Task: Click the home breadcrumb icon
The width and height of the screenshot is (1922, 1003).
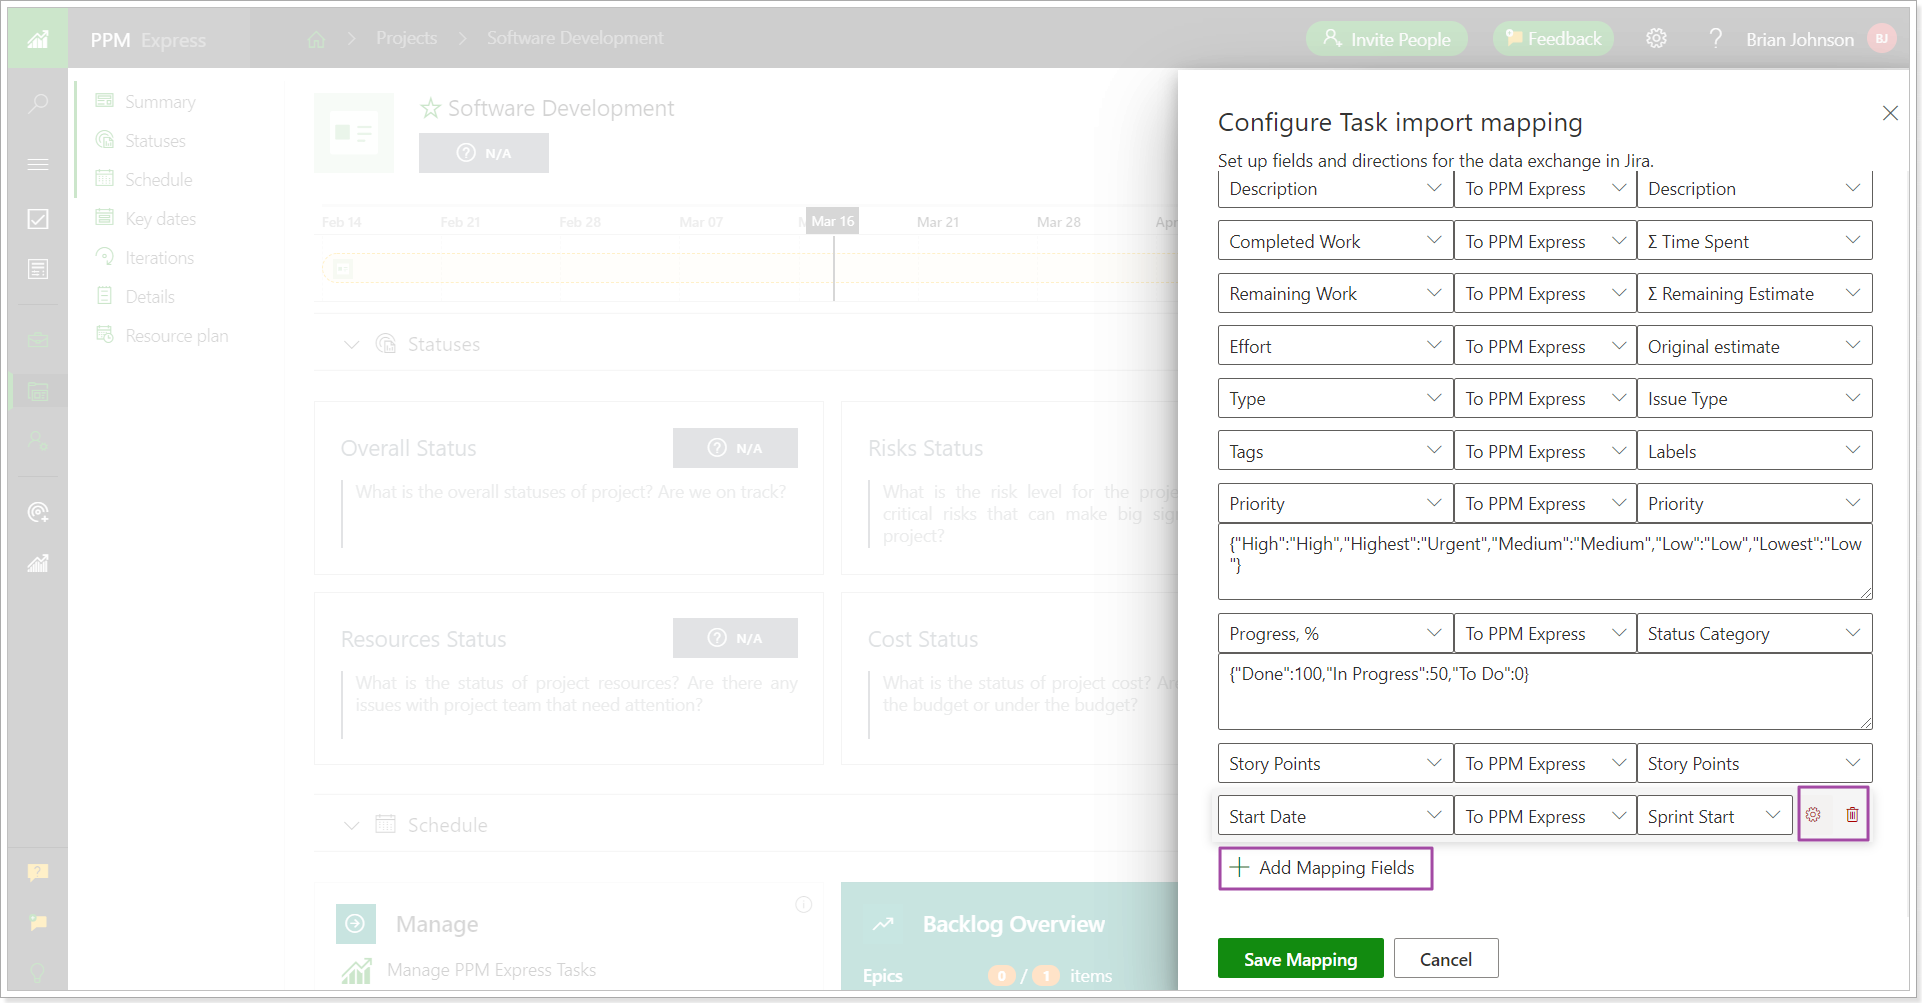Action: click(316, 38)
